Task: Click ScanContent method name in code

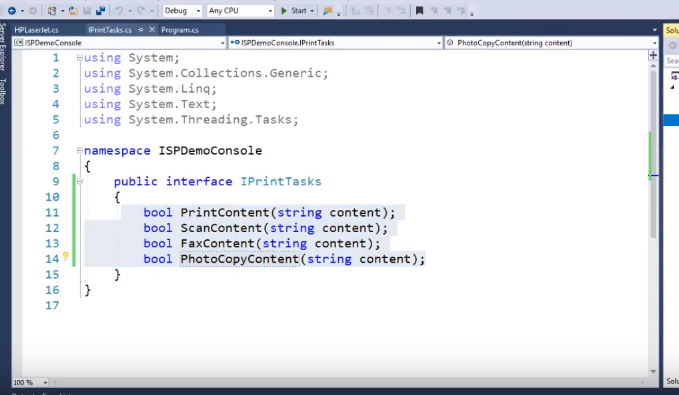Action: click(221, 228)
